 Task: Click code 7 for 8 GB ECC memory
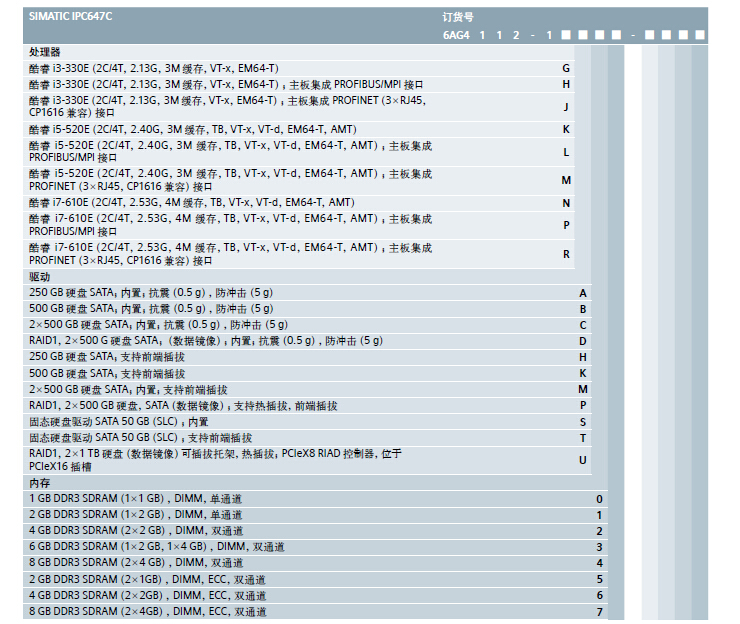600,612
